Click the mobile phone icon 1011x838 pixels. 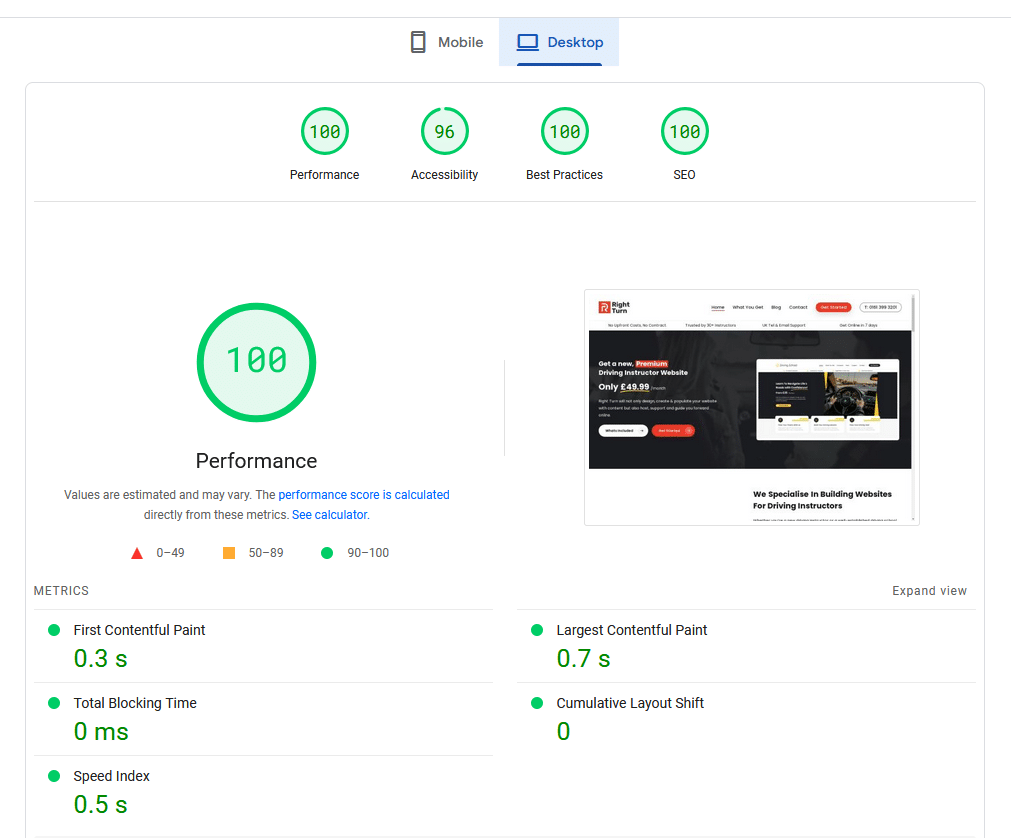click(418, 42)
